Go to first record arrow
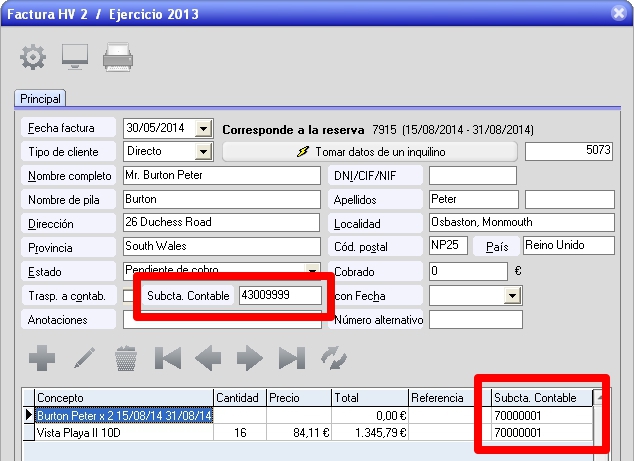The width and height of the screenshot is (634, 461). tap(167, 358)
